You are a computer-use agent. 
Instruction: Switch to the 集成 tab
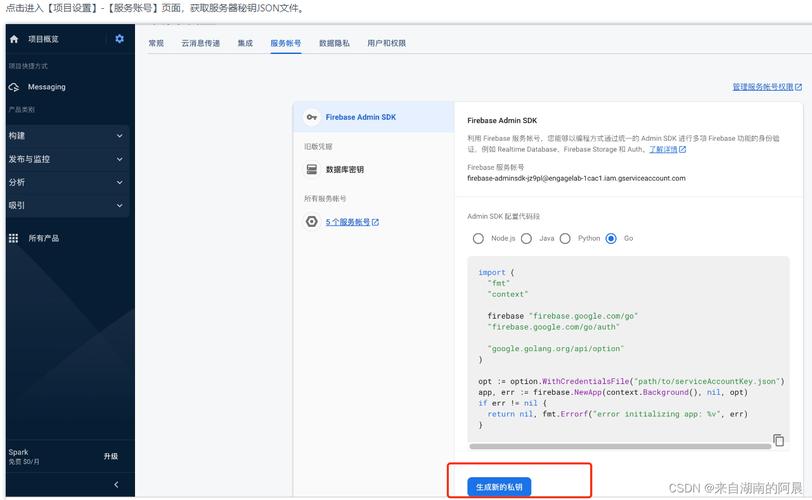click(x=245, y=43)
